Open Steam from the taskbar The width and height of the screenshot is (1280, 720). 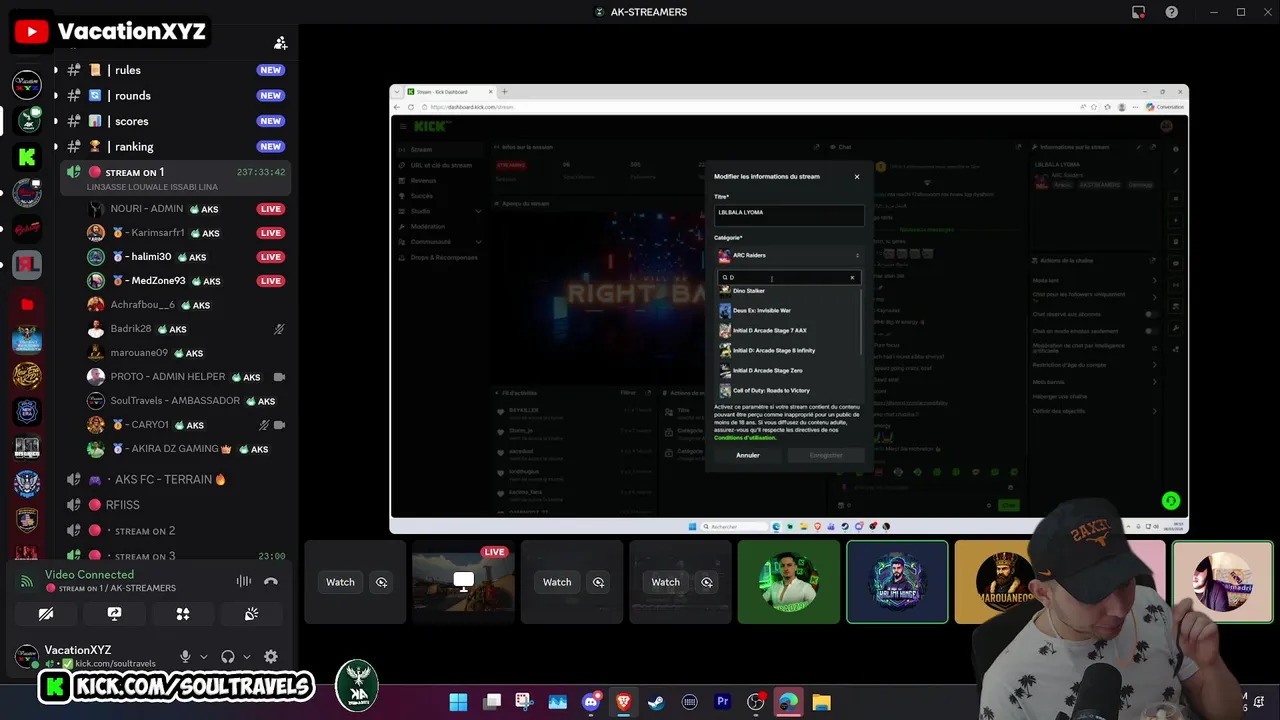click(x=656, y=702)
